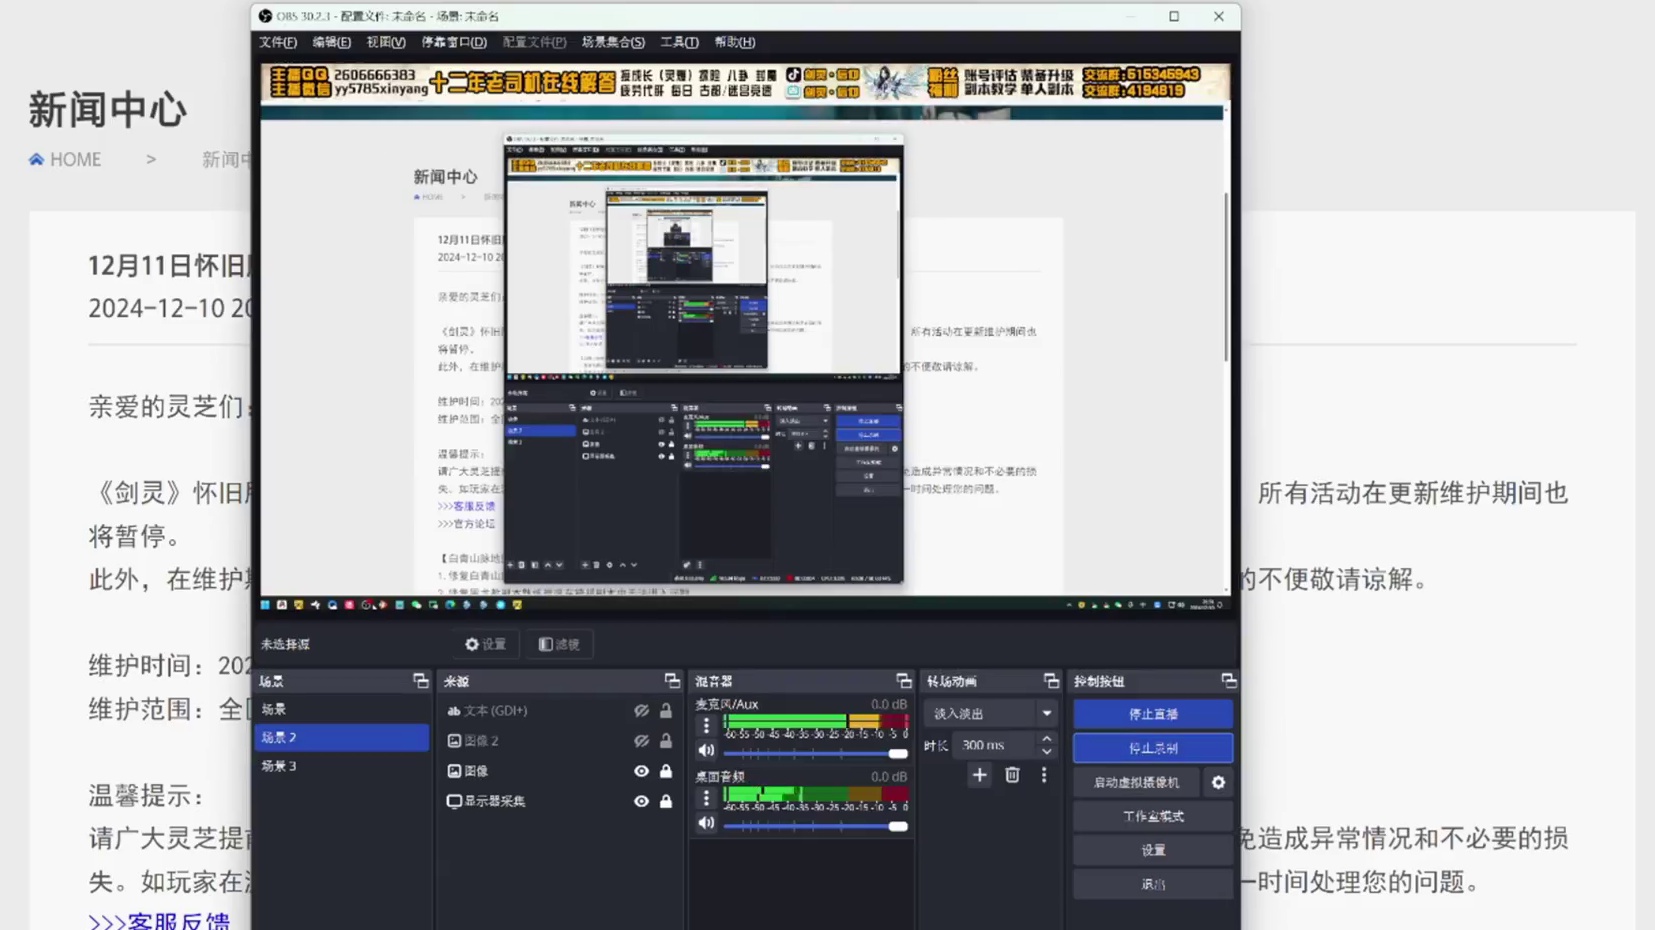Open 麦克风/Aux audio options three-dot menu
The height and width of the screenshot is (930, 1655).
(x=706, y=724)
